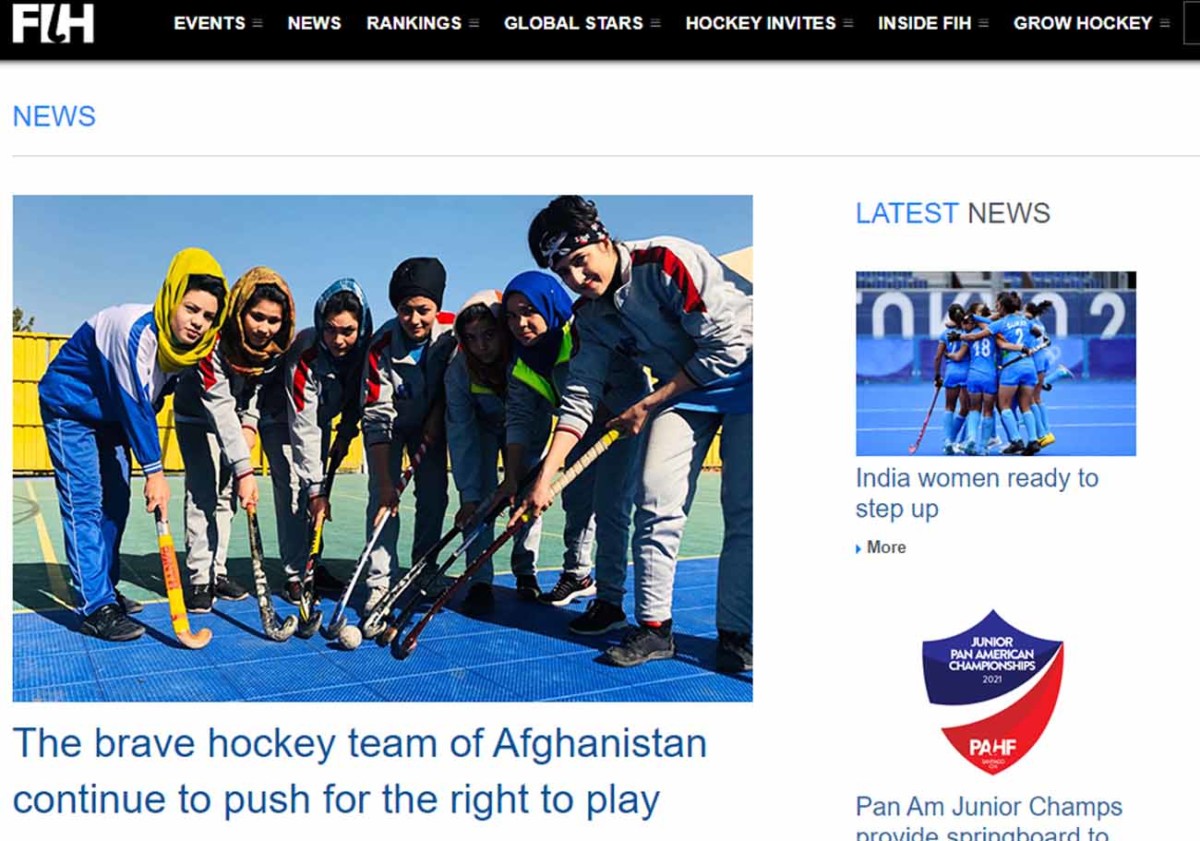Click the India women team photo thumbnail

(995, 363)
